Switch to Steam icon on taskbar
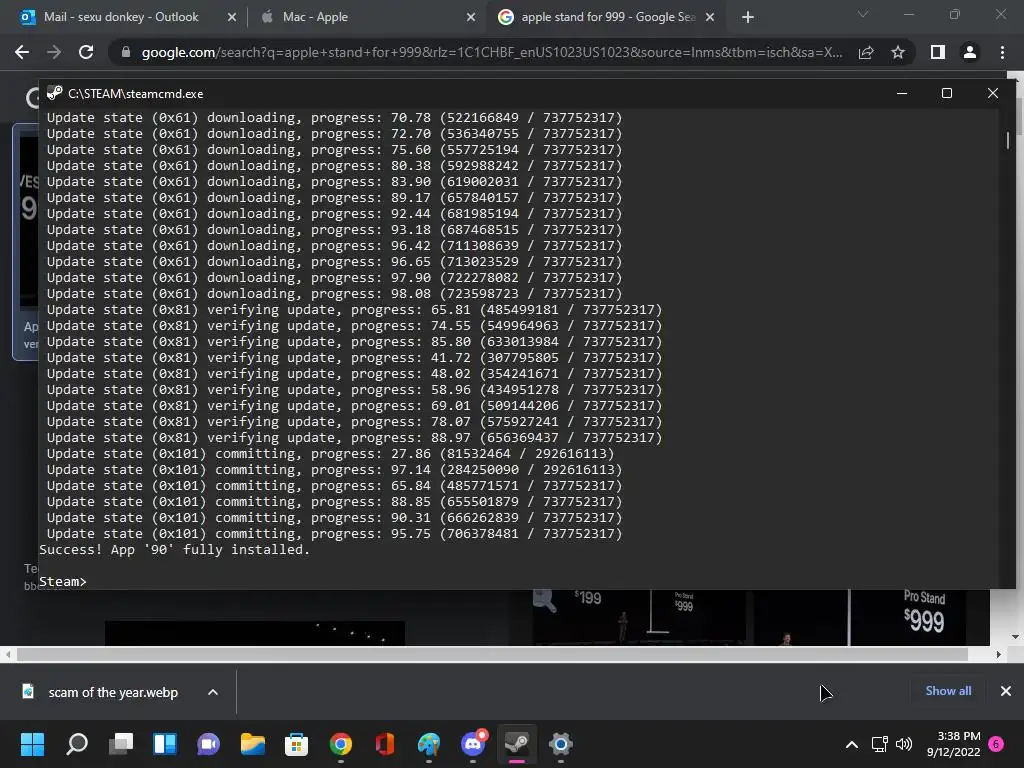The width and height of the screenshot is (1024, 768). [517, 744]
